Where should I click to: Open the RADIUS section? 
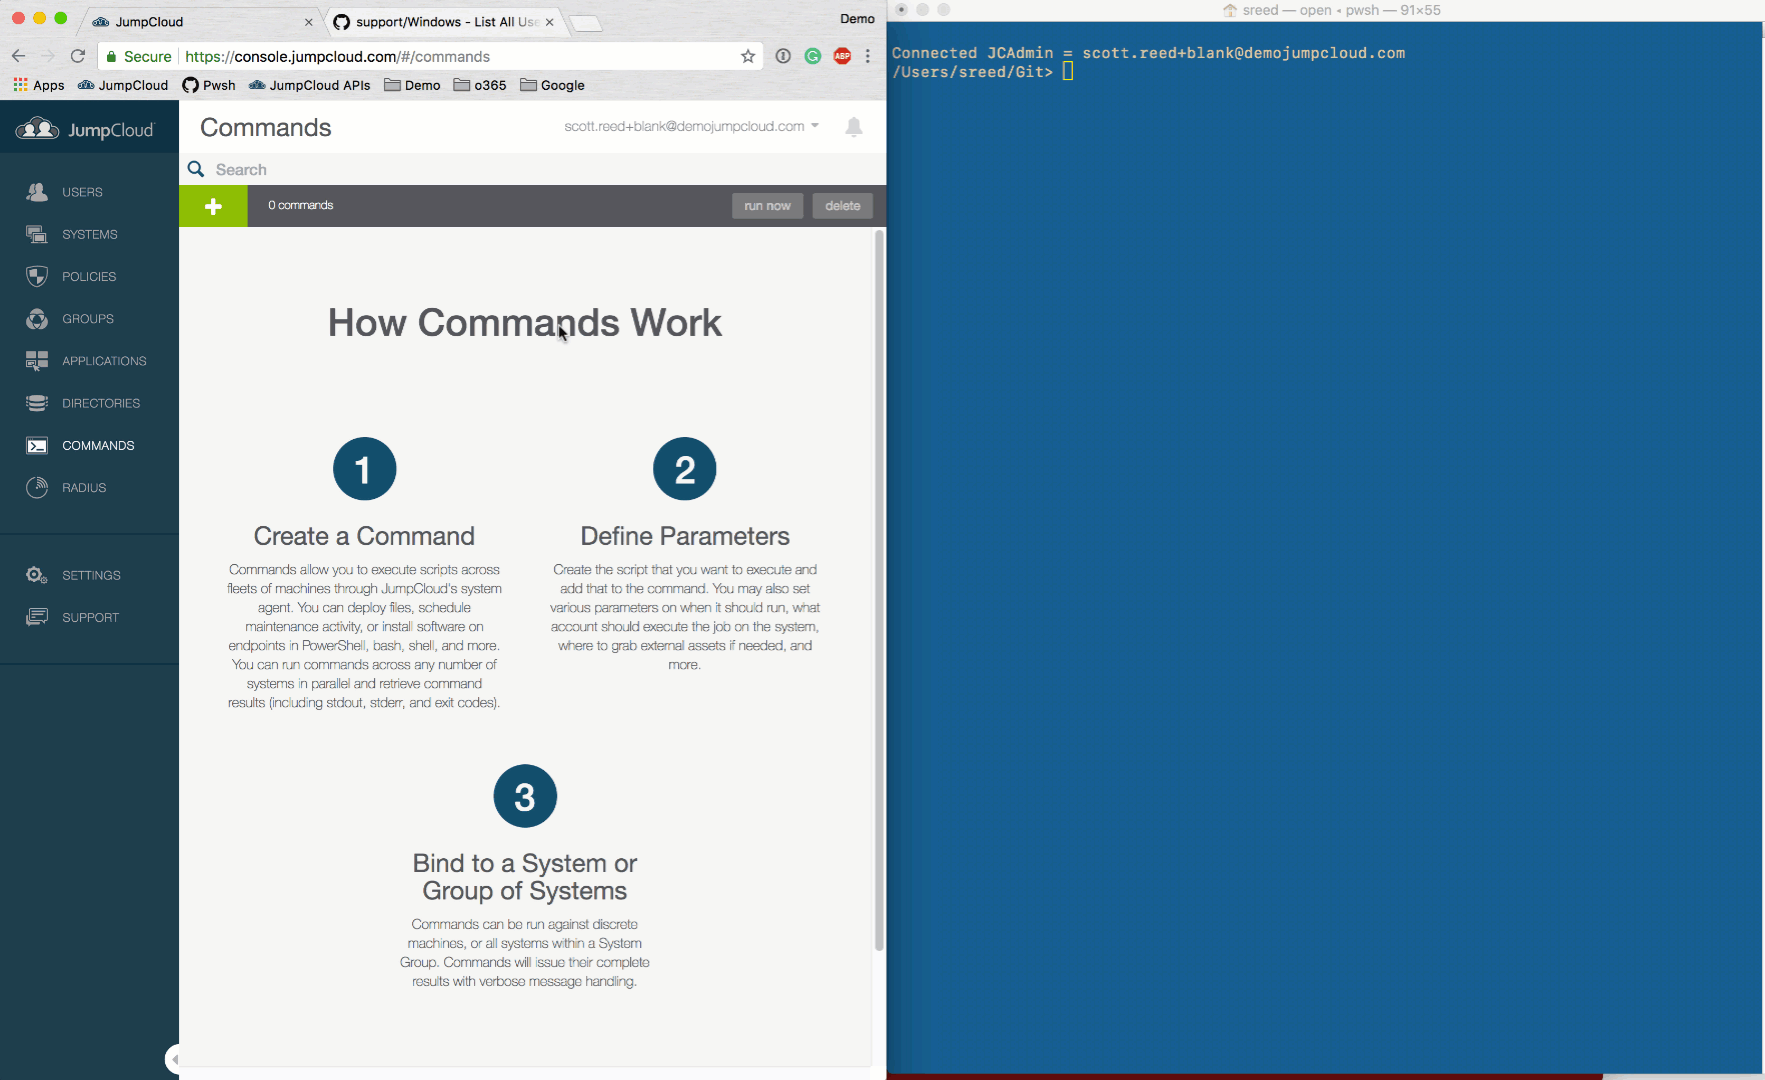click(83, 488)
